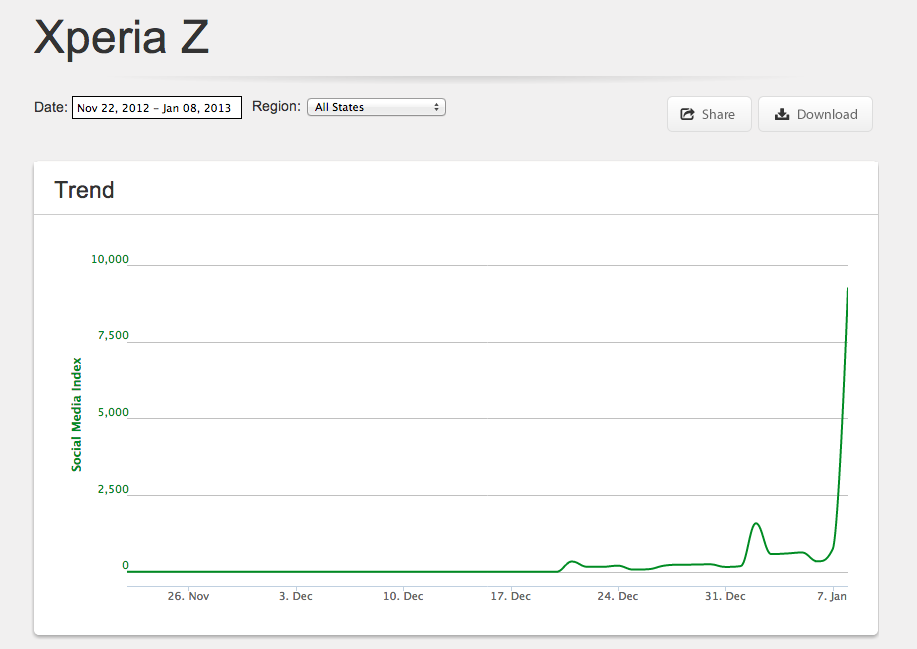Screen dimensions: 917x649
Task: Click the 26. Nov axis label
Action: (x=188, y=596)
